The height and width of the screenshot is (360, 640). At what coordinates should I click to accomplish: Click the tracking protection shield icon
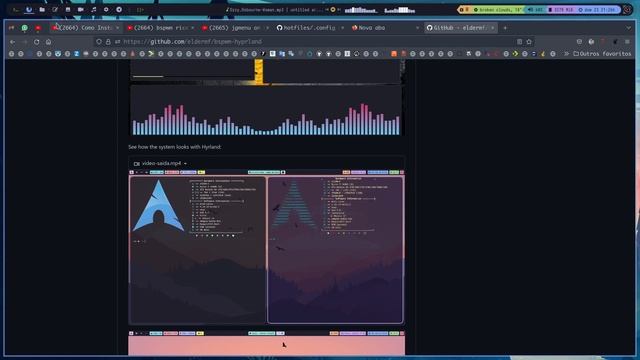[x=99, y=42]
